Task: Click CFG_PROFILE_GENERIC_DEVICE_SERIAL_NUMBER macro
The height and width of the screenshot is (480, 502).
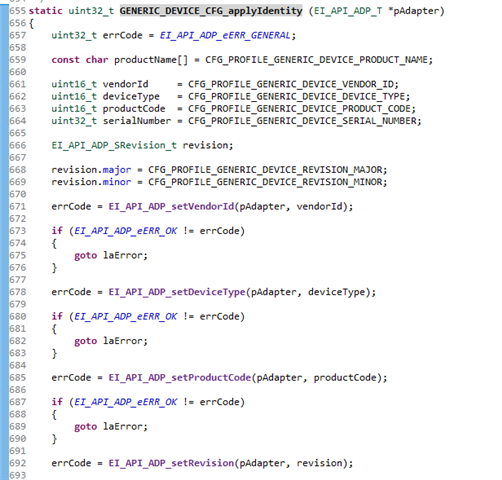Action: [x=302, y=121]
